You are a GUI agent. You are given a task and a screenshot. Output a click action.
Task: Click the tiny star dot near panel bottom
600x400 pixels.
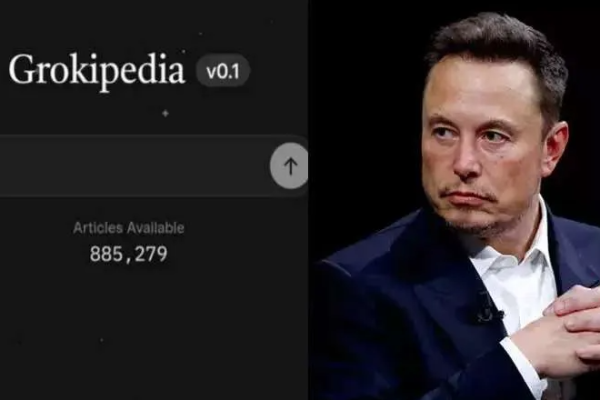pyautogui.click(x=101, y=340)
